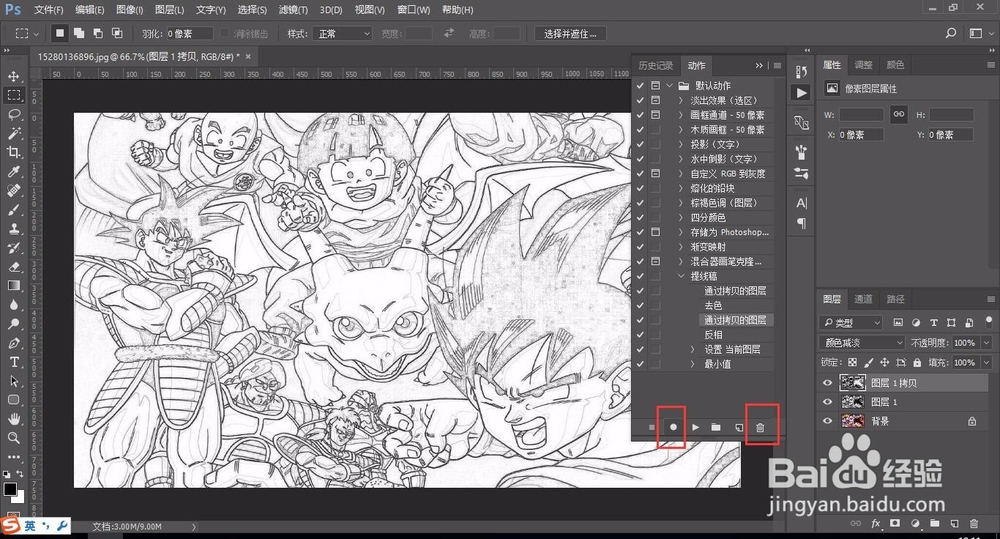The image size is (1000, 539).
Task: Select the Eraser tool
Action: click(x=13, y=267)
